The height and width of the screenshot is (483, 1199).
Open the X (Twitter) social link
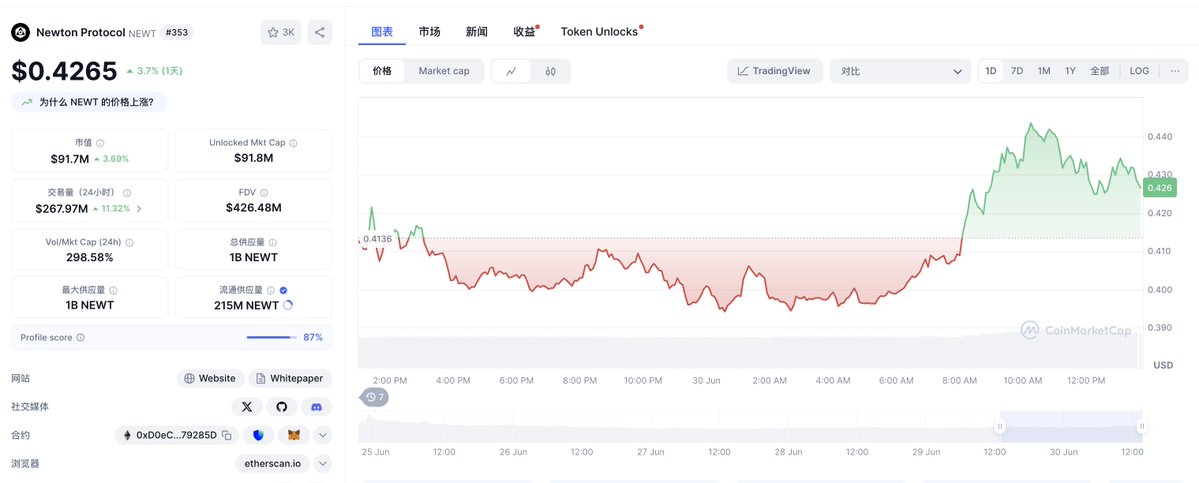(x=246, y=407)
